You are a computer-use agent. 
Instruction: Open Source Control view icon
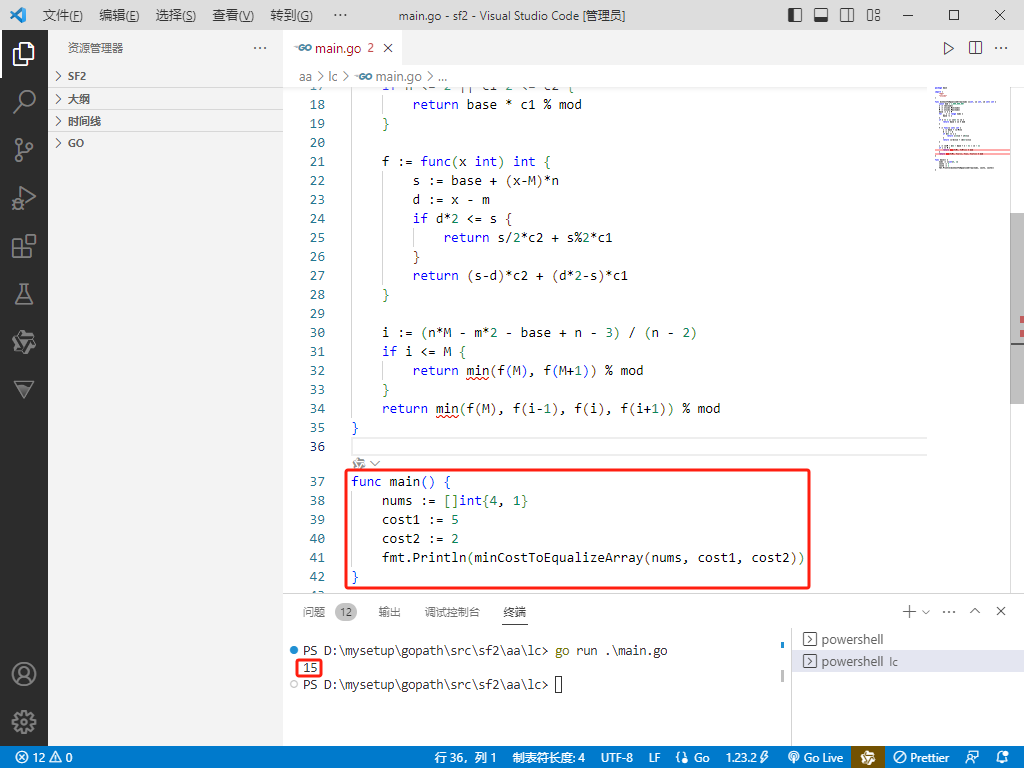24,150
